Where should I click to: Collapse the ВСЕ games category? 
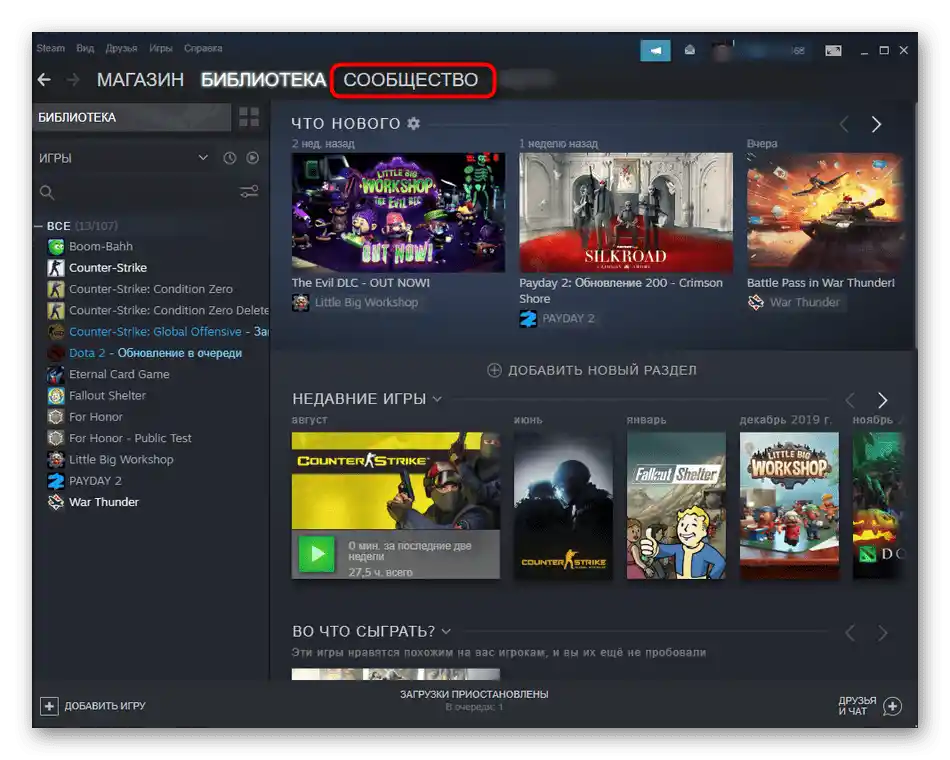pyautogui.click(x=38, y=226)
